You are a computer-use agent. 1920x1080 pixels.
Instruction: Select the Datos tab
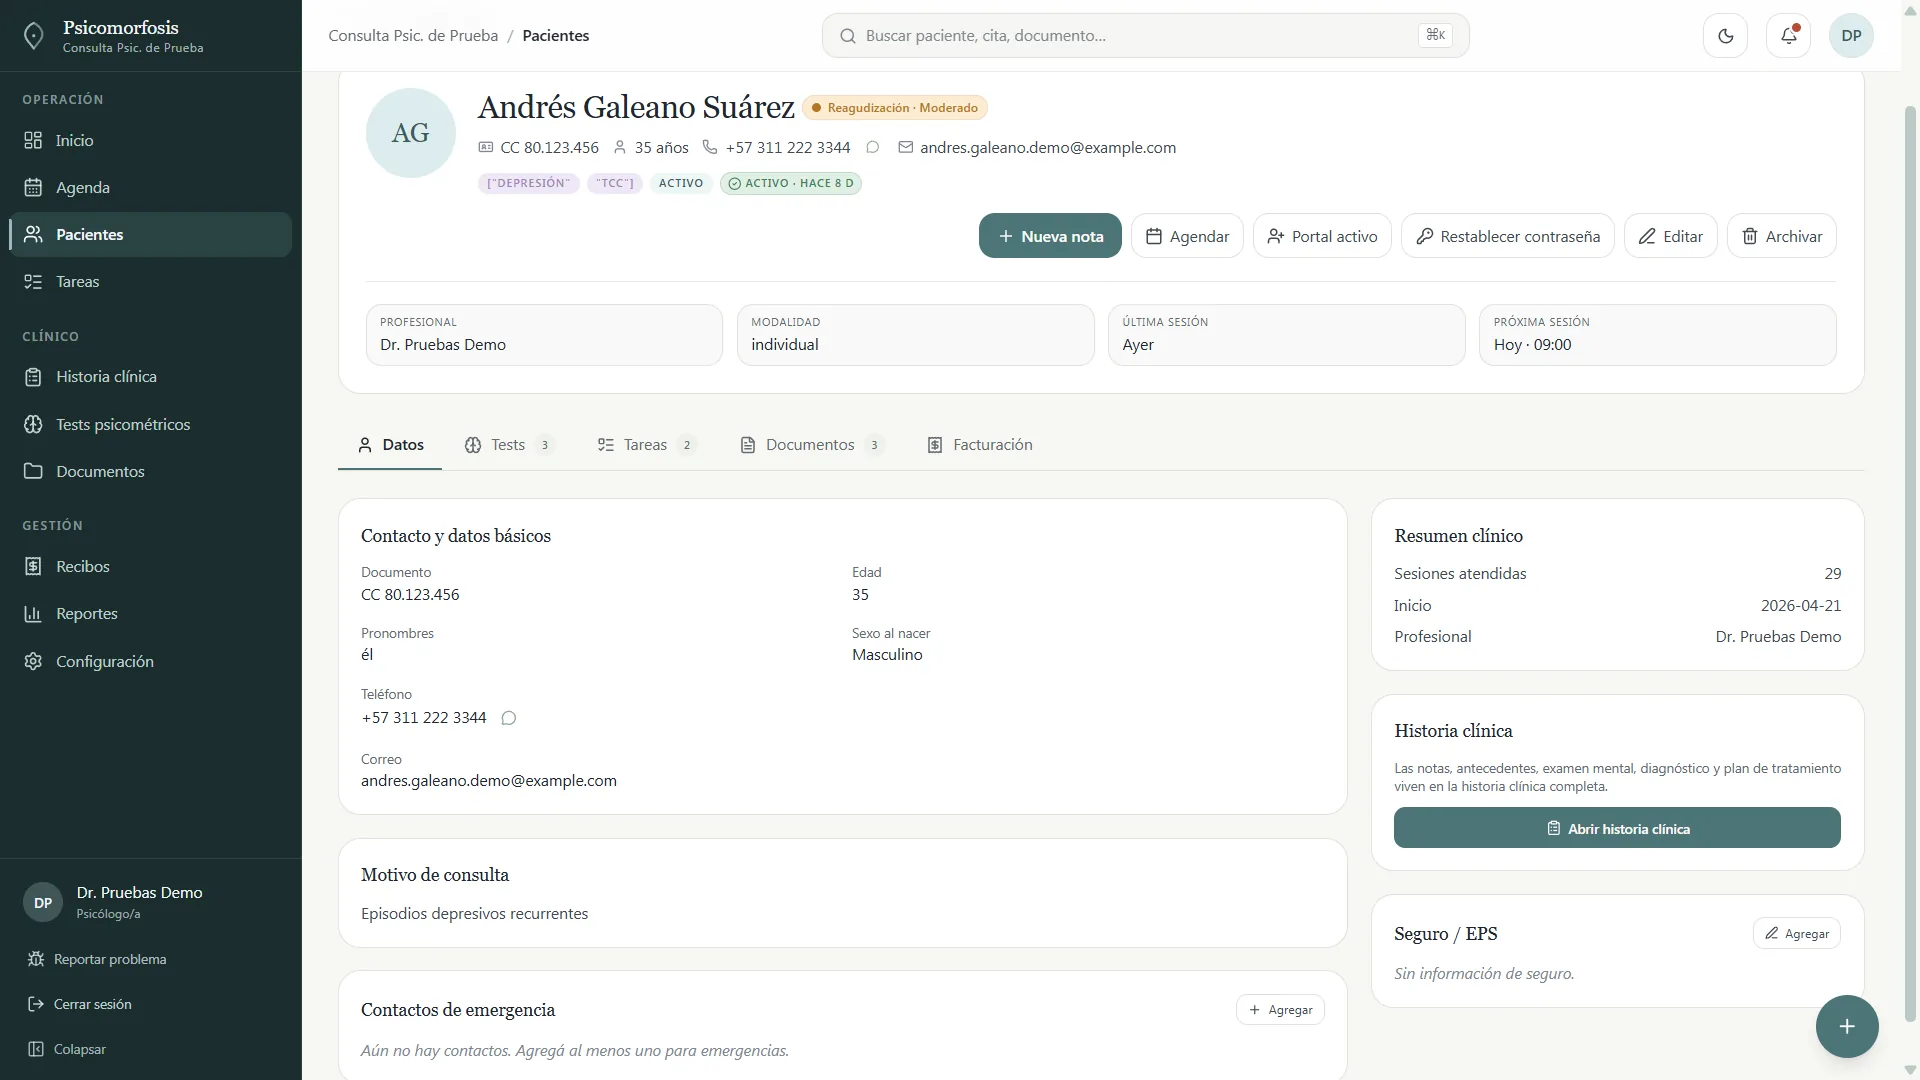(391, 445)
